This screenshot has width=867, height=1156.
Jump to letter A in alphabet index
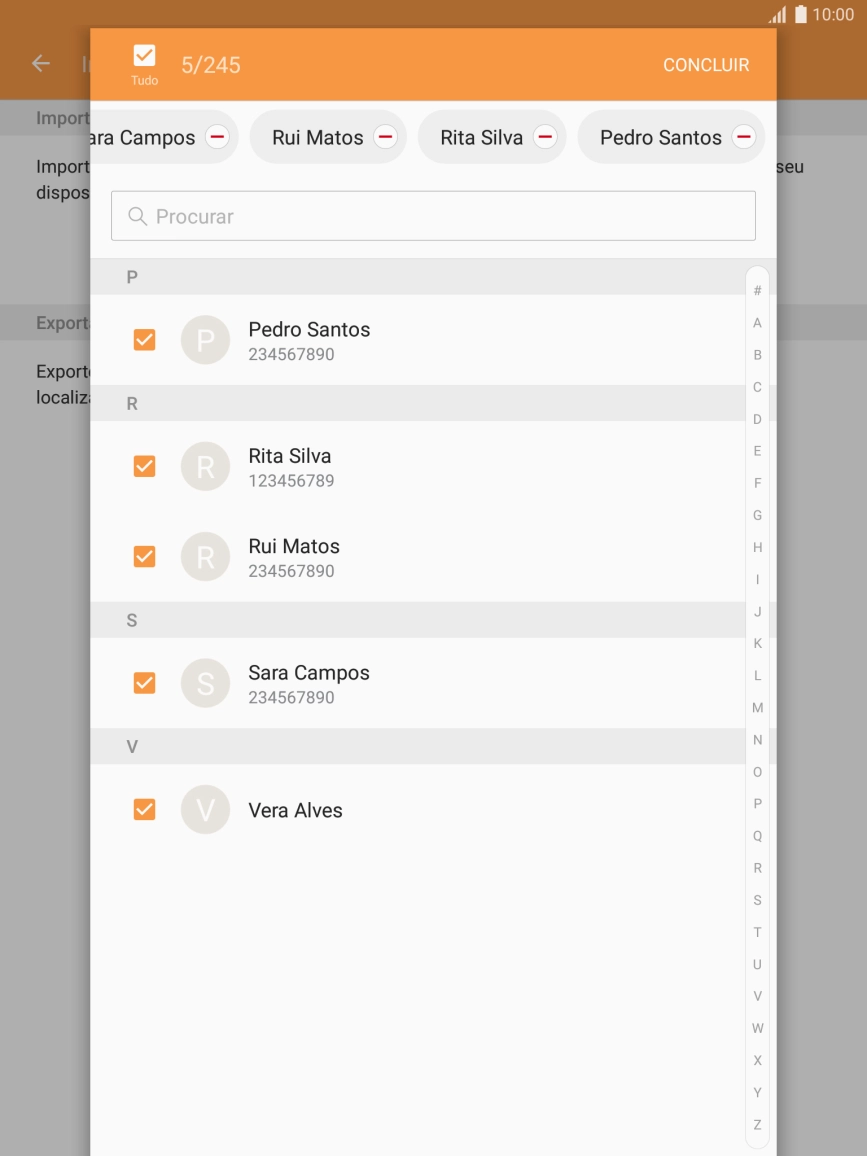point(757,323)
